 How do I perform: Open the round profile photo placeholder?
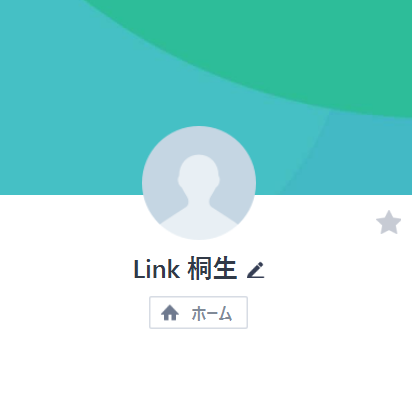[199, 183]
